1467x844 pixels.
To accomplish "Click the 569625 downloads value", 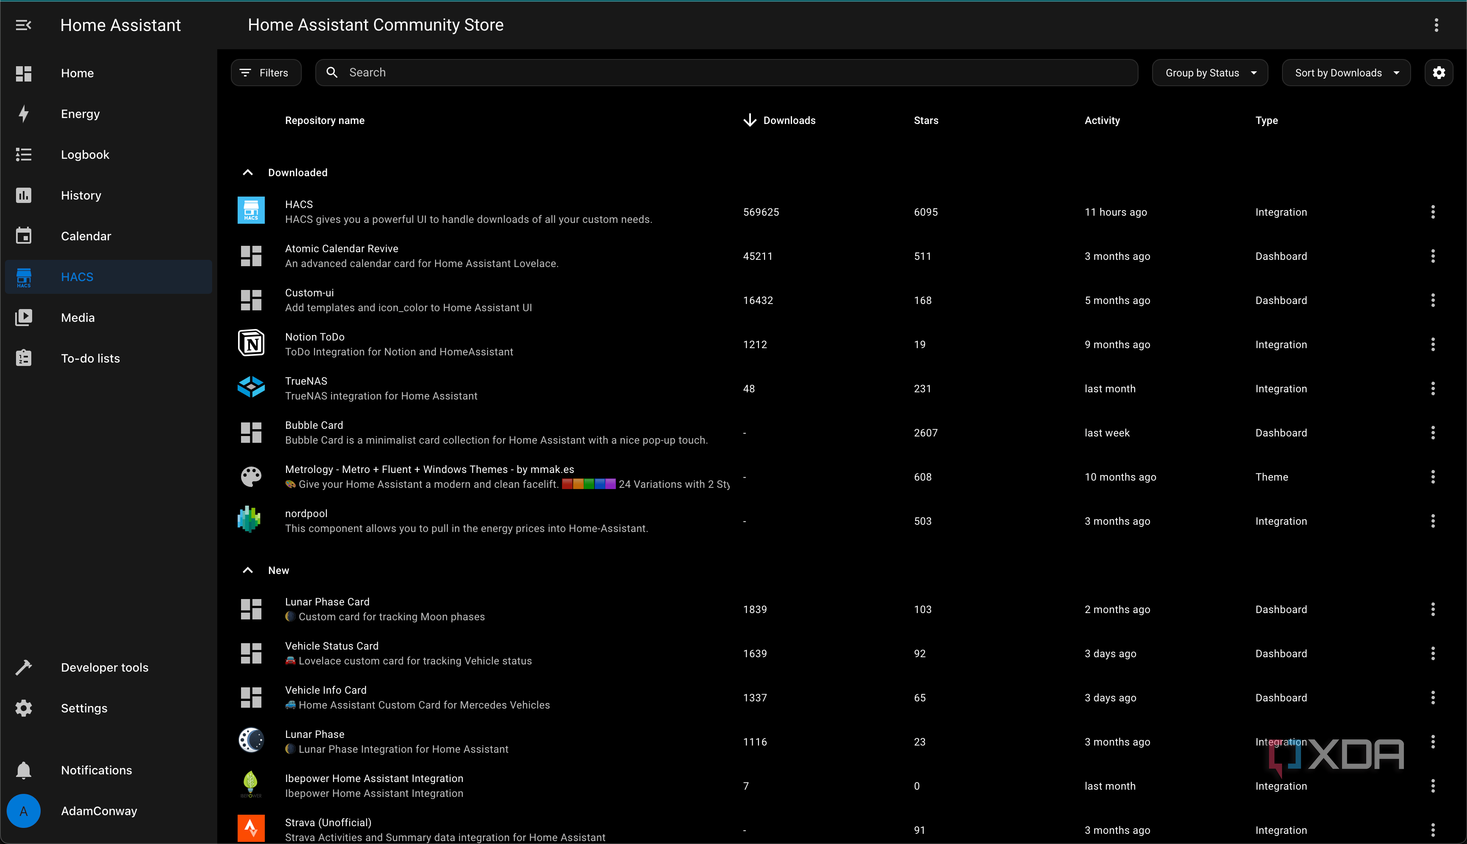I will 761,212.
